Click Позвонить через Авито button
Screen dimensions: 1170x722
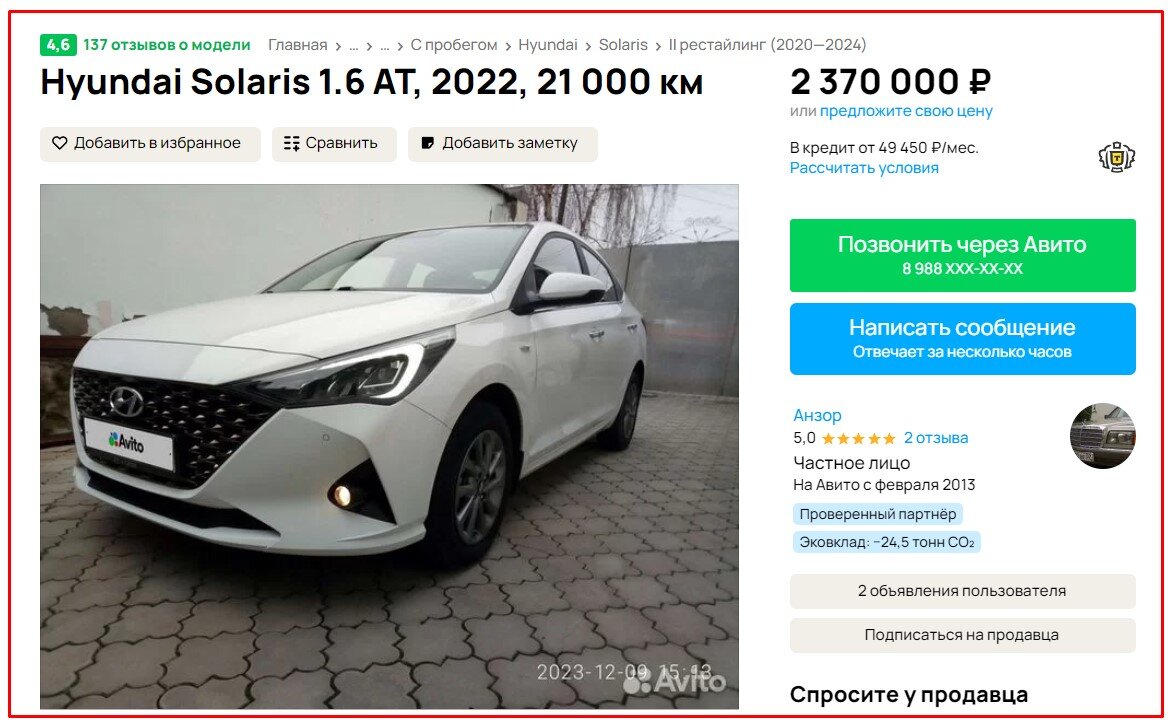pos(963,255)
